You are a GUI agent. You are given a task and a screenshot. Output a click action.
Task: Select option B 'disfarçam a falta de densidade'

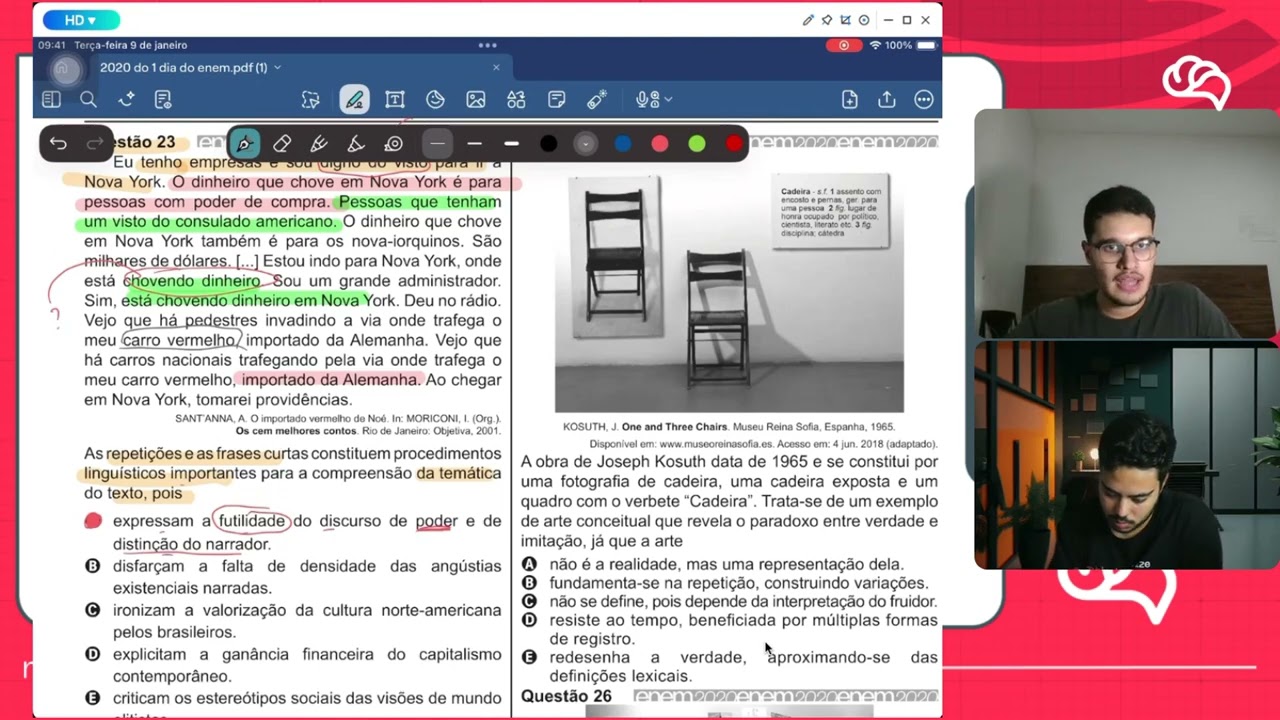93,566
